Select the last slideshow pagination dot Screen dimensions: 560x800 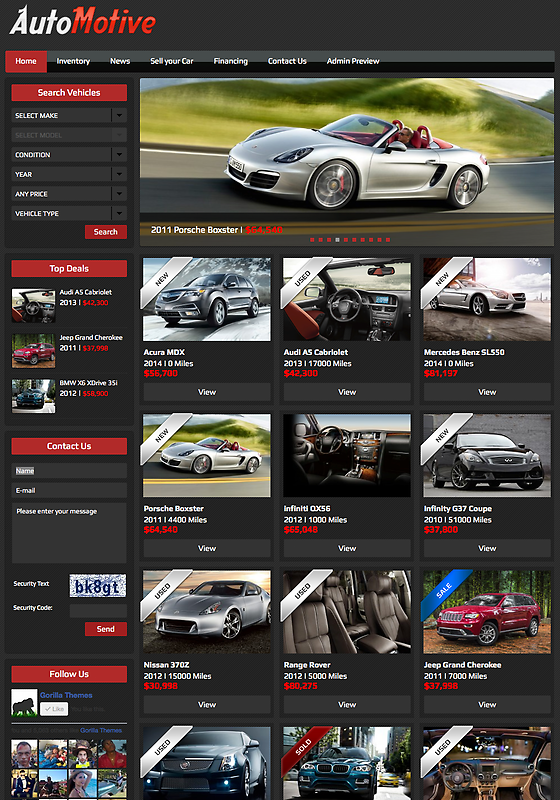point(388,240)
